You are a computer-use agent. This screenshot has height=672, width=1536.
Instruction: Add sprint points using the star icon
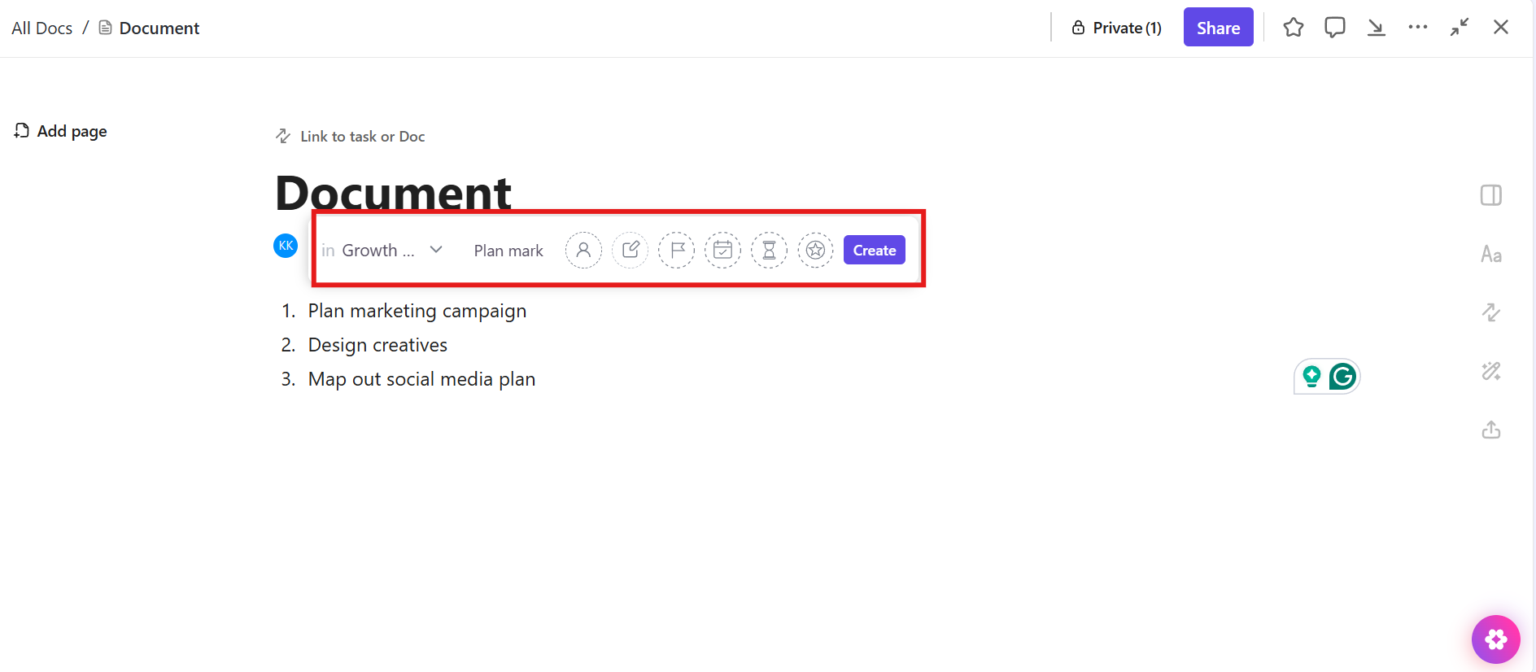[x=815, y=250]
